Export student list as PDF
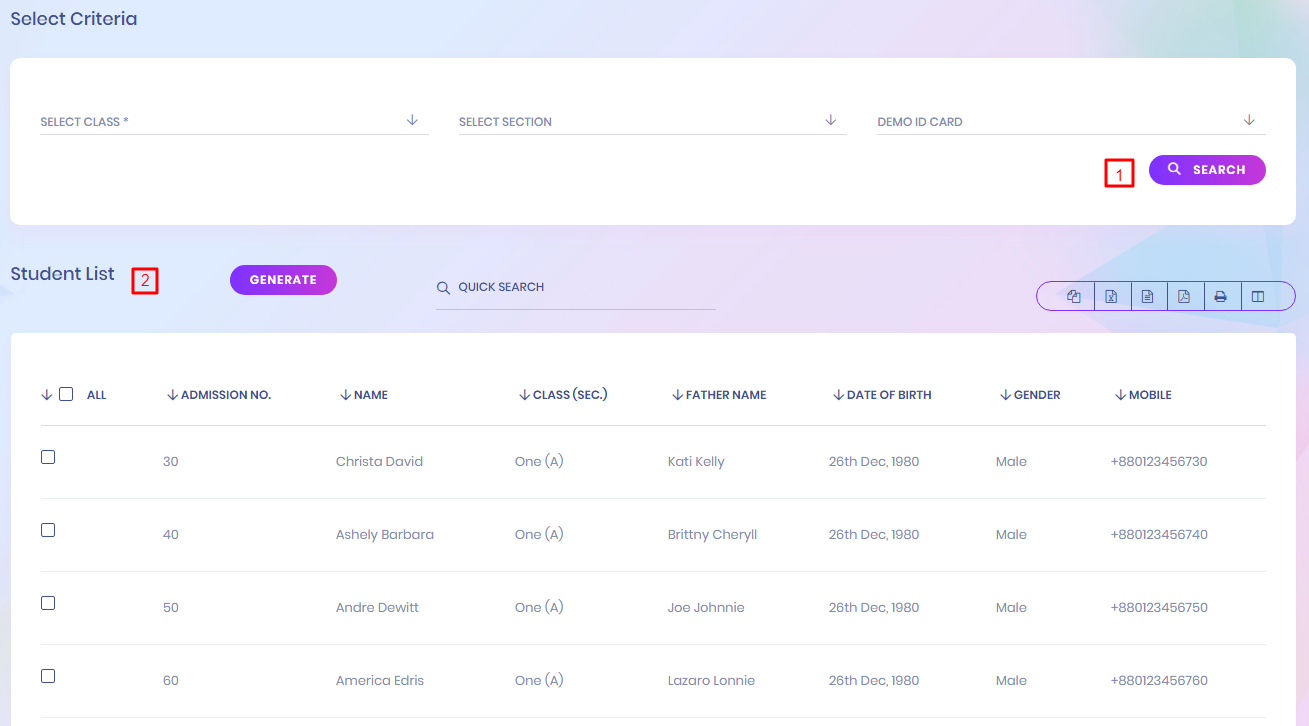 (x=1184, y=296)
